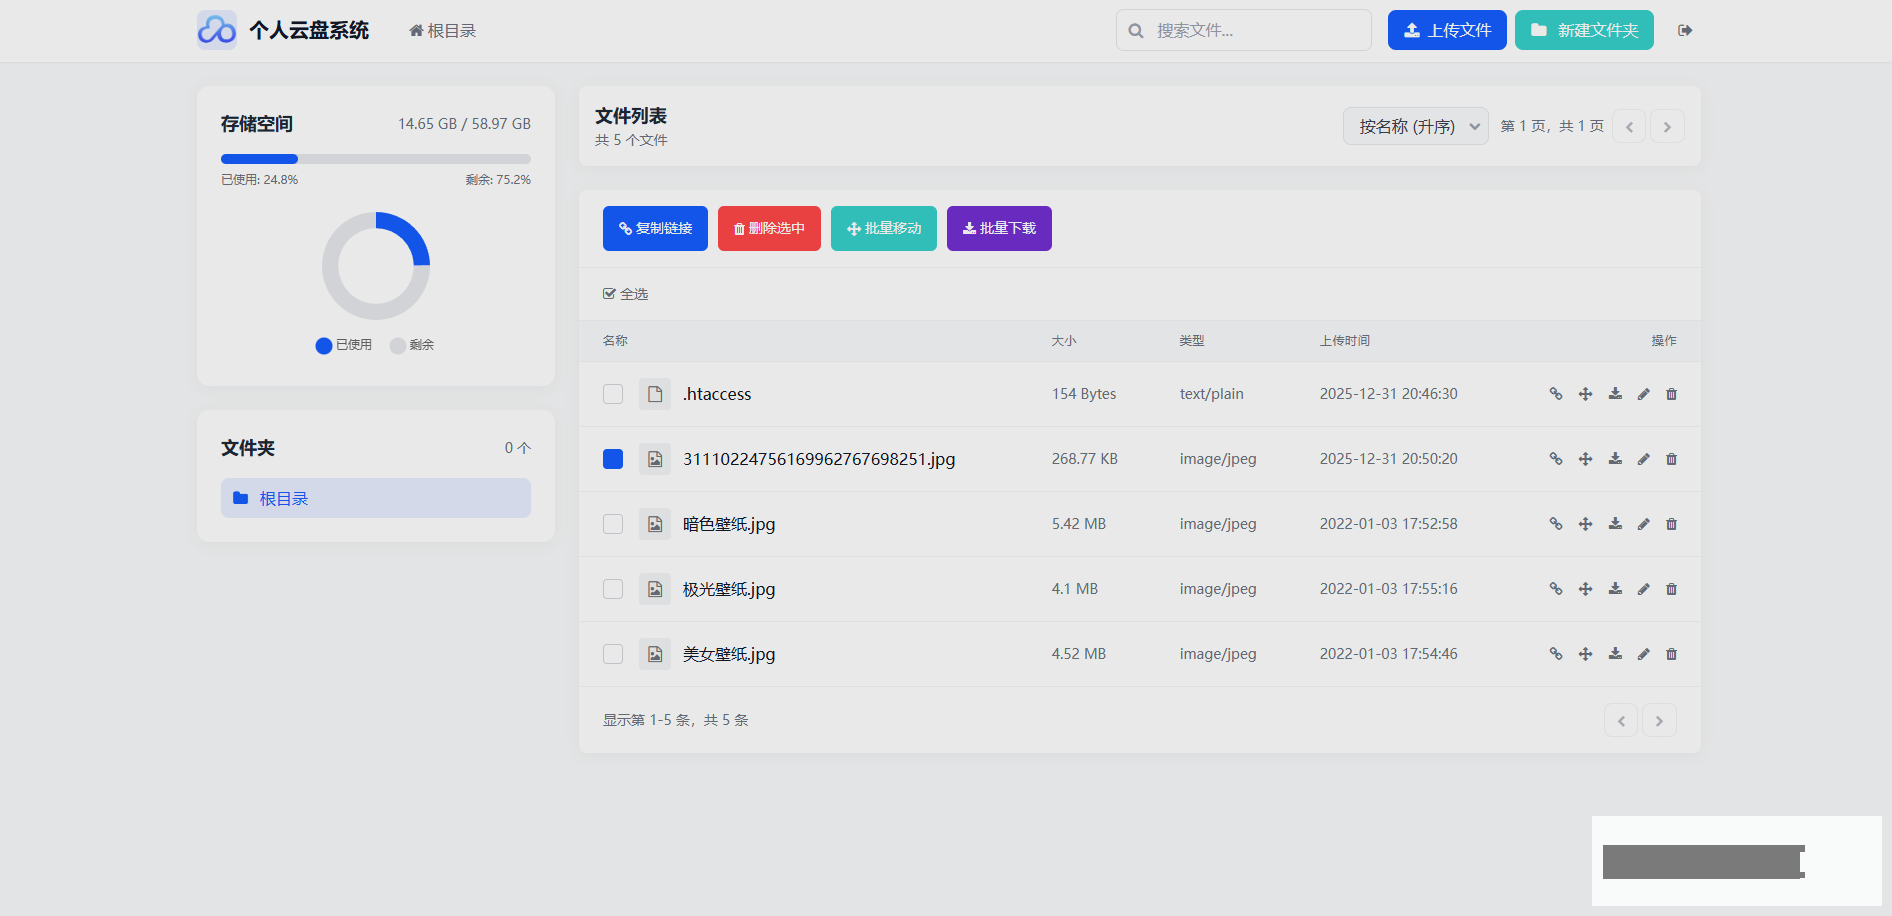Click the storage usage progress bar
The image size is (1892, 916).
point(375,159)
